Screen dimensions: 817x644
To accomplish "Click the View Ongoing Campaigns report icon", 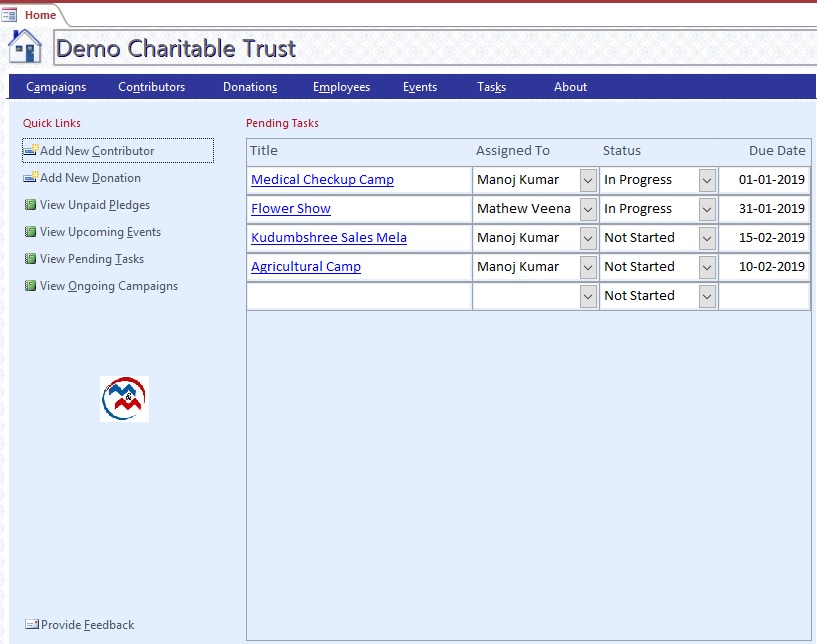I will point(31,286).
